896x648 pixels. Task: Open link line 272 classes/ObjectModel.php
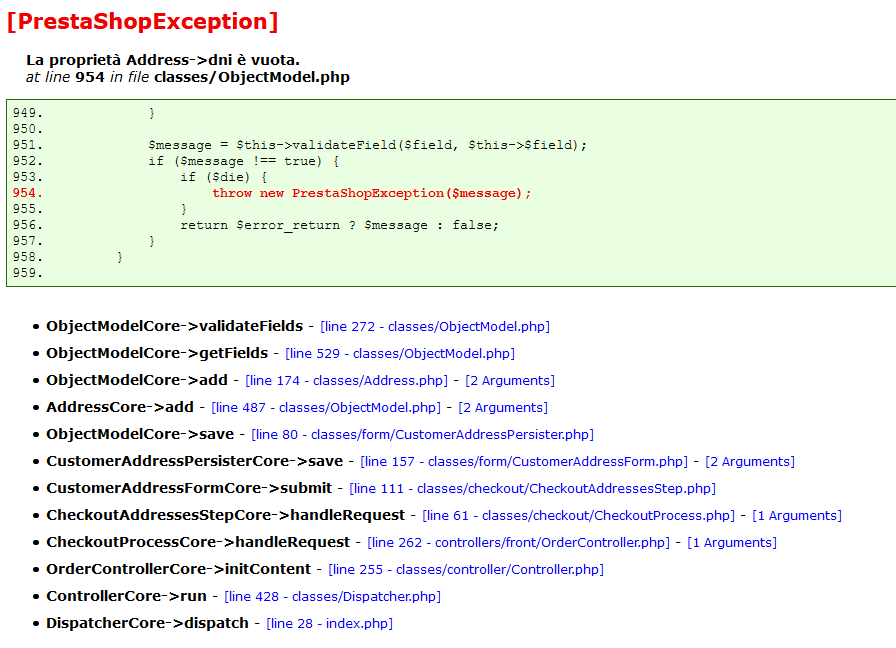coord(435,326)
